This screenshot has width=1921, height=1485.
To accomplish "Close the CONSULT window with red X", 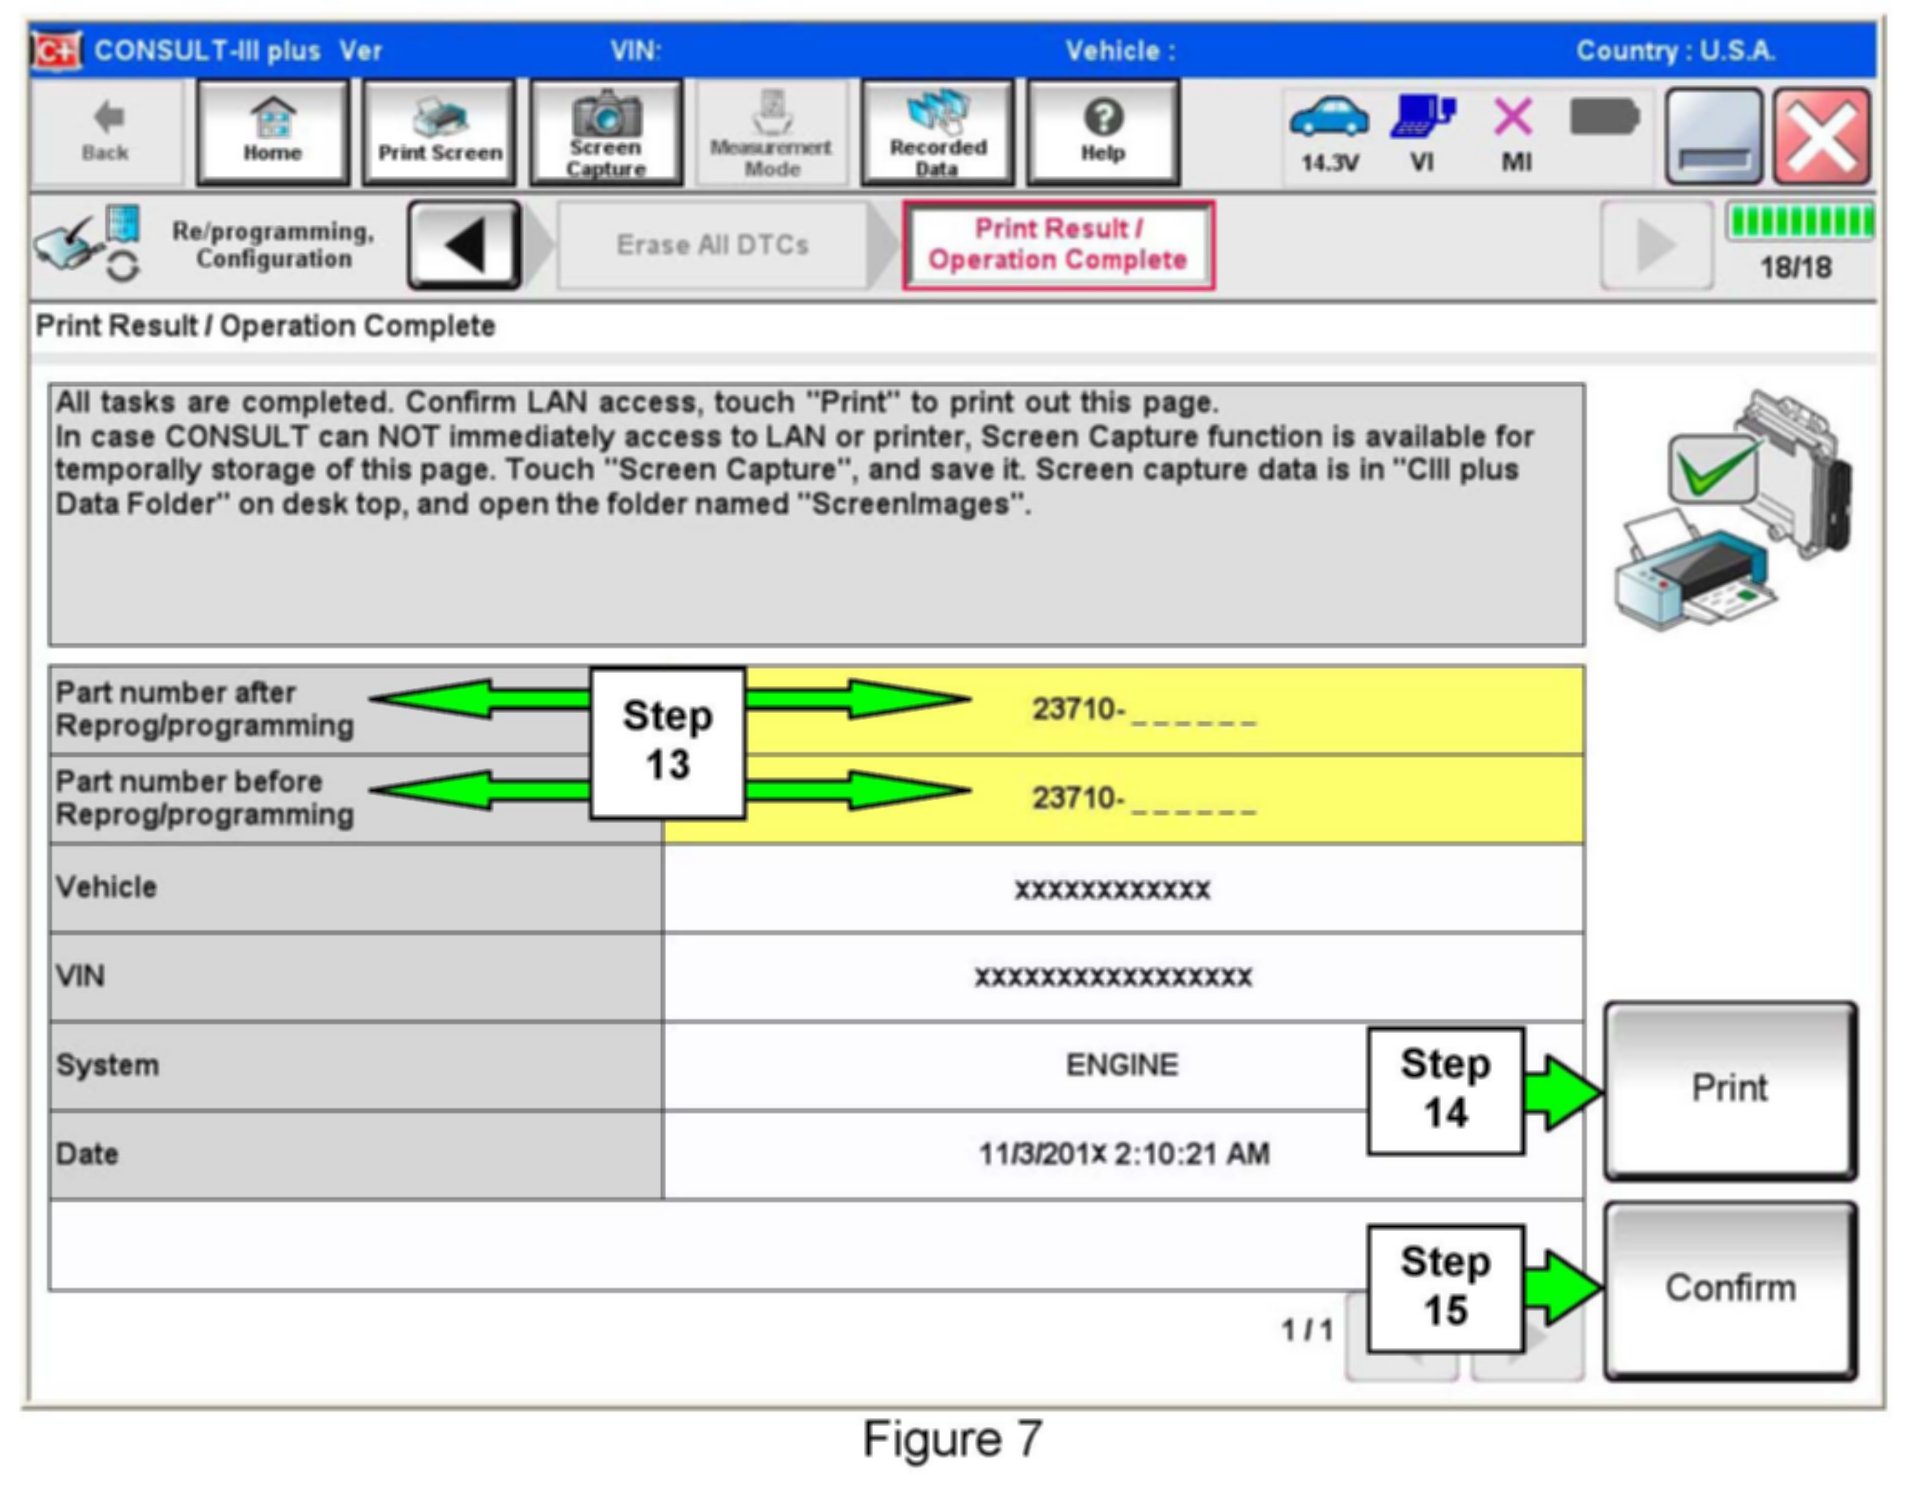I will point(1821,136).
